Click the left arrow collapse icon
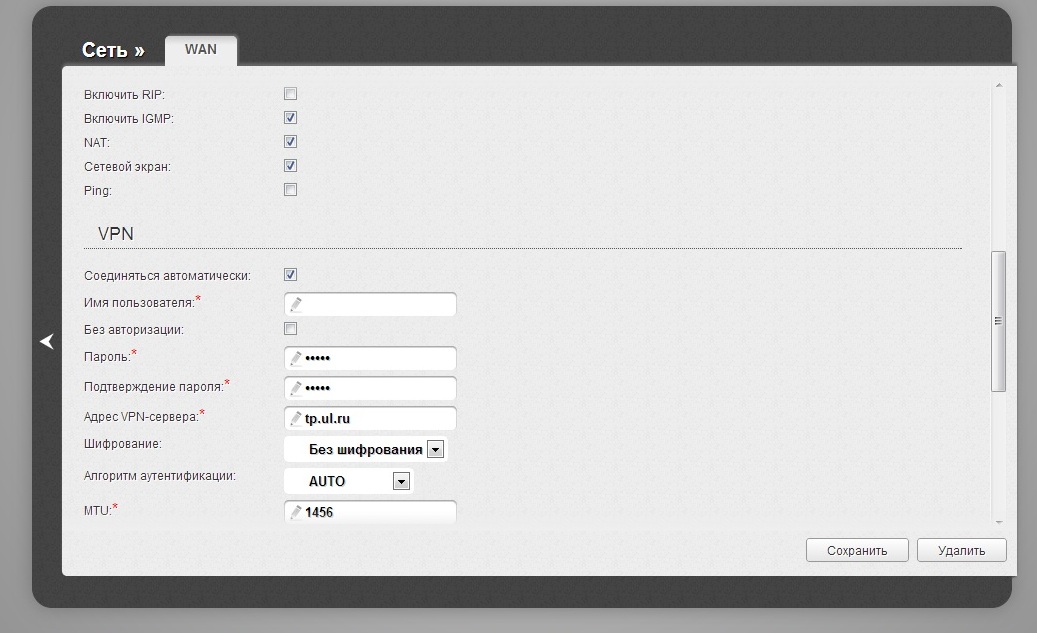 point(47,341)
